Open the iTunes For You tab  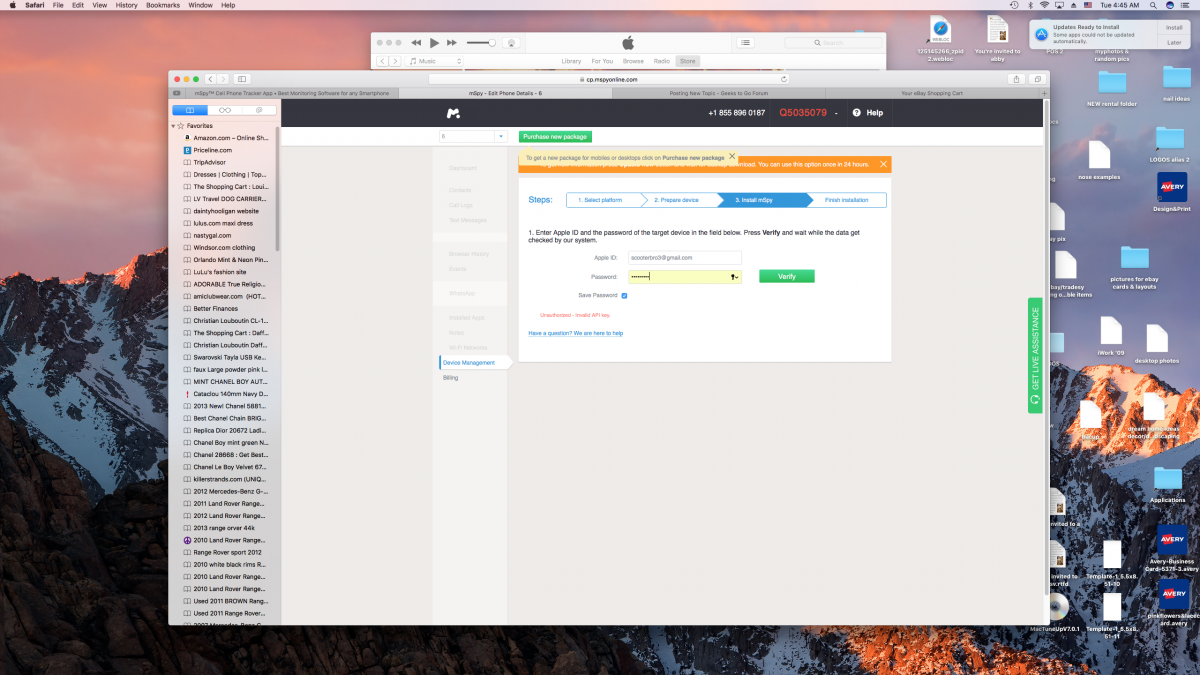[602, 61]
